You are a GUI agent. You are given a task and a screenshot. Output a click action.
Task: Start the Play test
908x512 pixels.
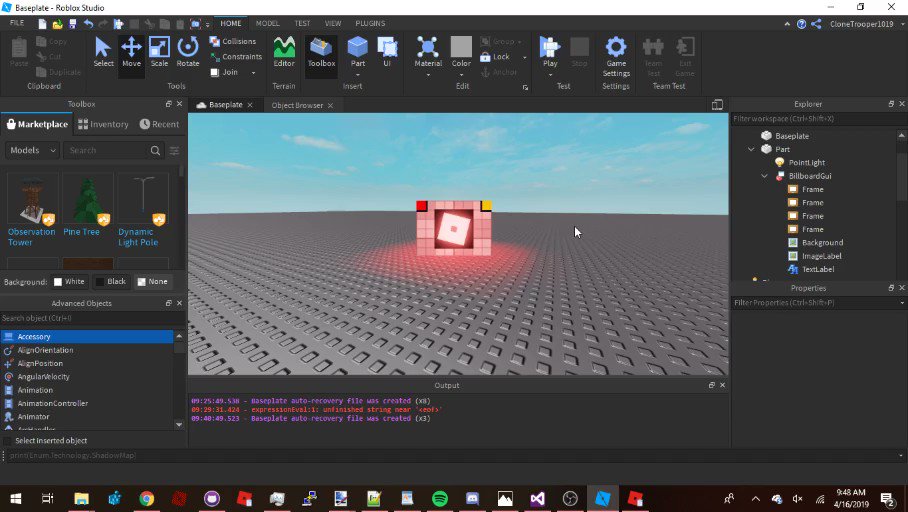[x=550, y=52]
